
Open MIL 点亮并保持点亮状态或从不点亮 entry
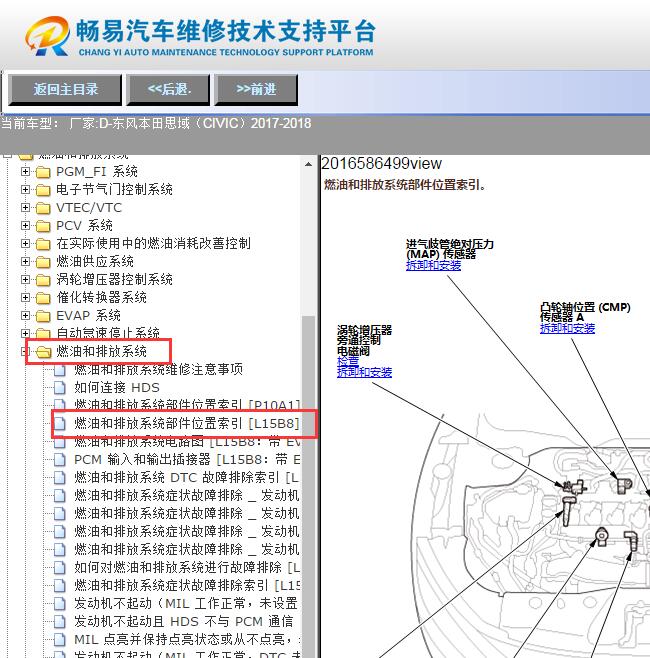click(187, 640)
